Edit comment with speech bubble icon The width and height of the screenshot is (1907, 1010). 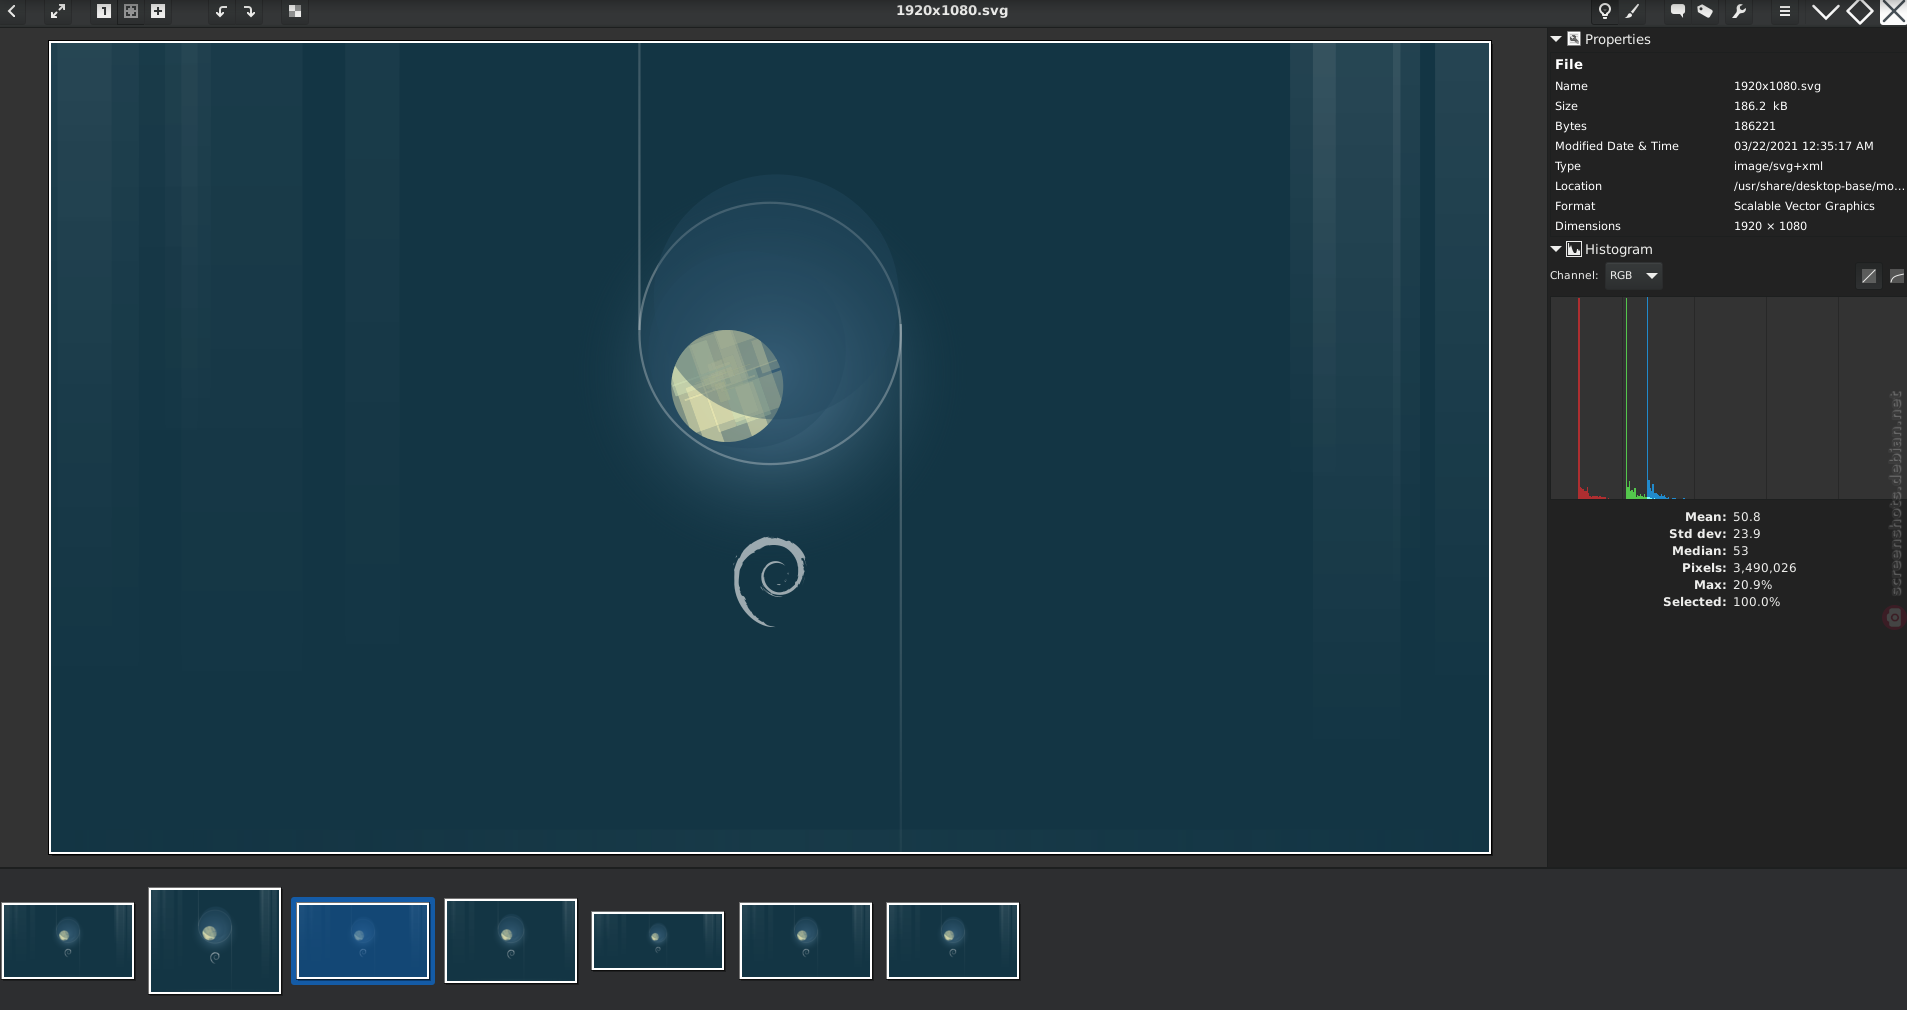click(x=1678, y=11)
